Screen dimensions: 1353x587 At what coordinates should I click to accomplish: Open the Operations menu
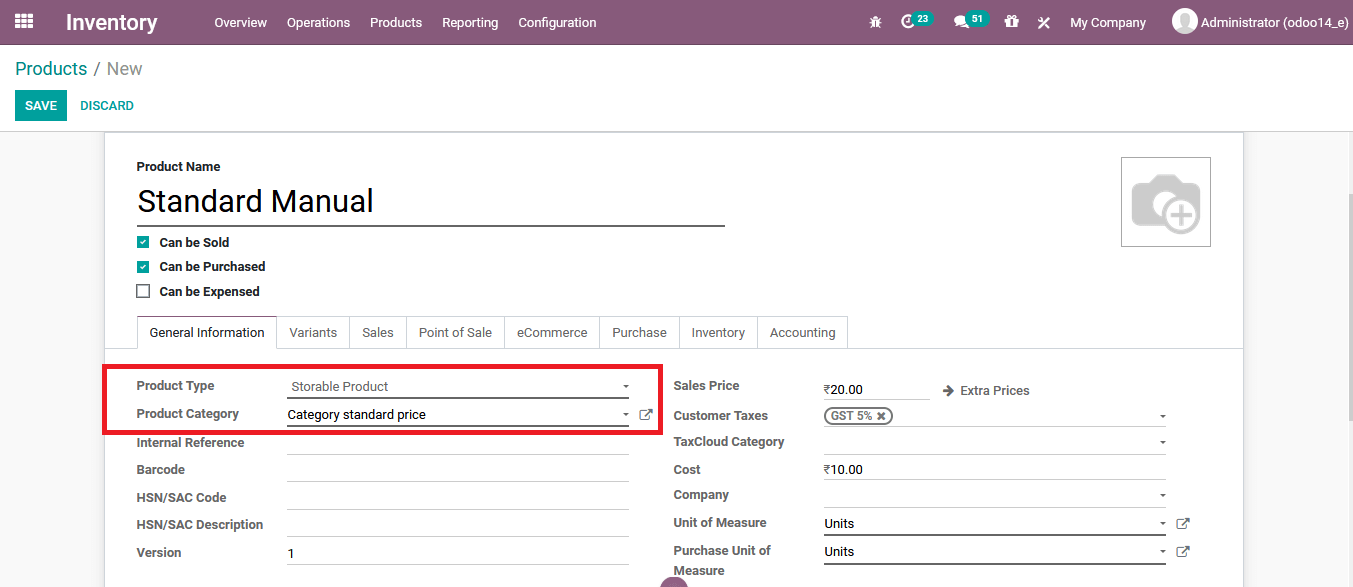click(x=318, y=22)
